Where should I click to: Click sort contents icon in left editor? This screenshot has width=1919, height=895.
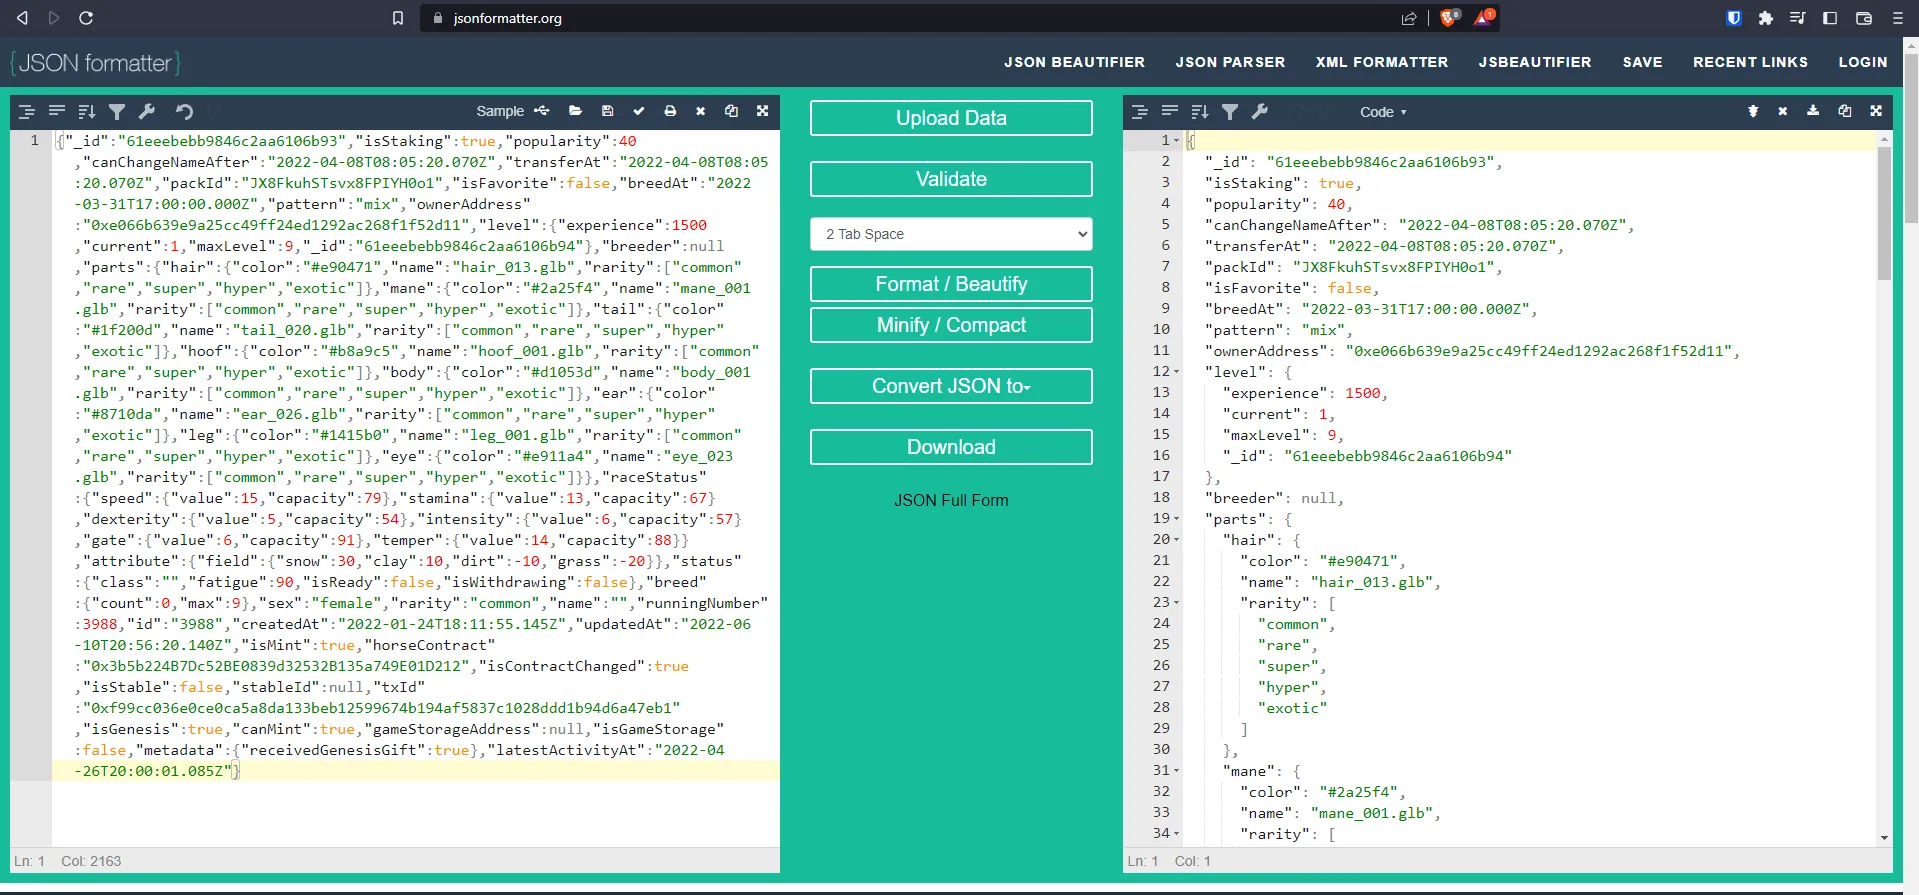87,112
